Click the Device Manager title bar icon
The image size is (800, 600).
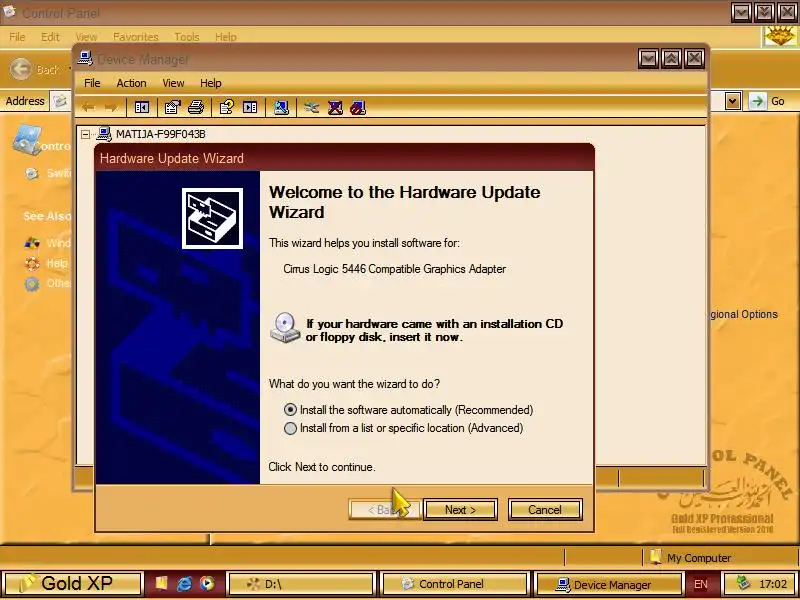click(85, 59)
